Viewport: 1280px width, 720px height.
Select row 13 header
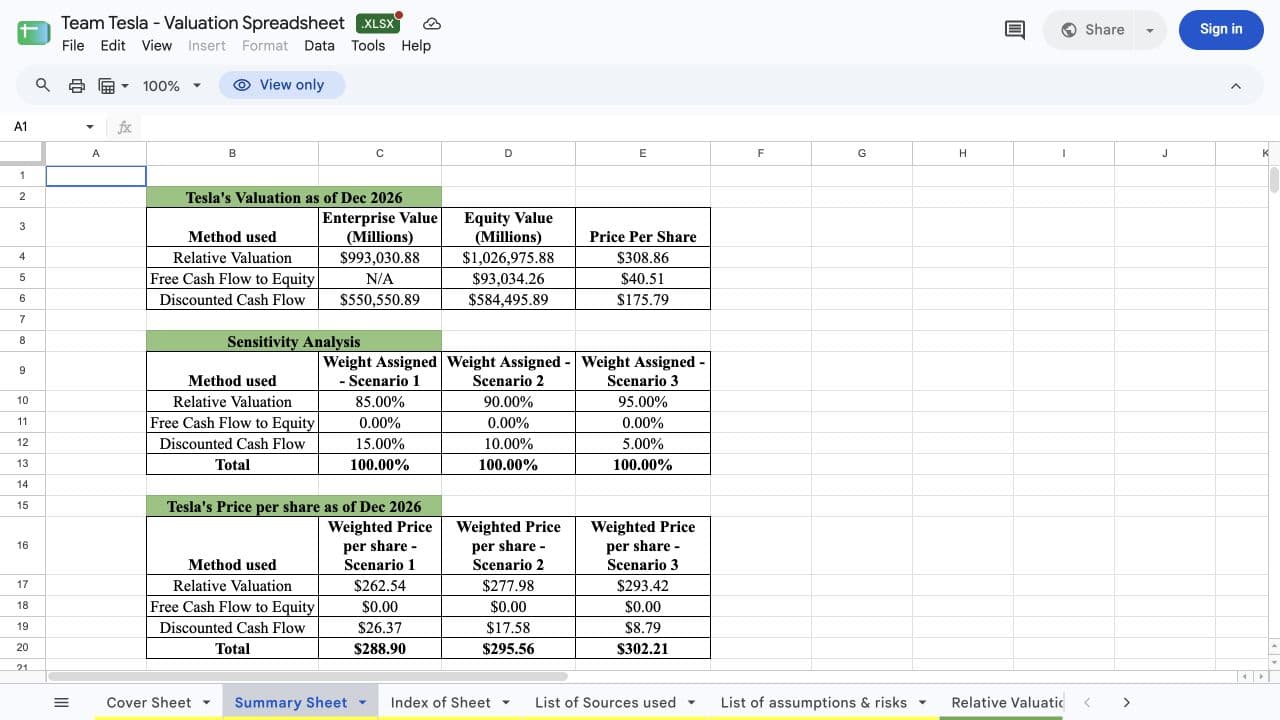pos(22,464)
